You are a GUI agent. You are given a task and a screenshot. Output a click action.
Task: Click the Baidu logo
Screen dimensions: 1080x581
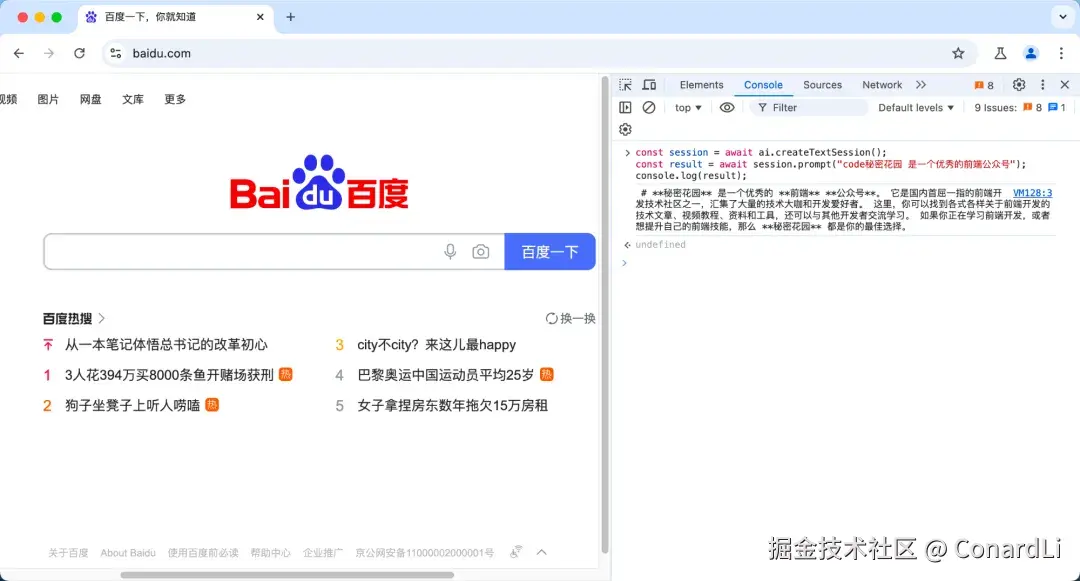(319, 182)
